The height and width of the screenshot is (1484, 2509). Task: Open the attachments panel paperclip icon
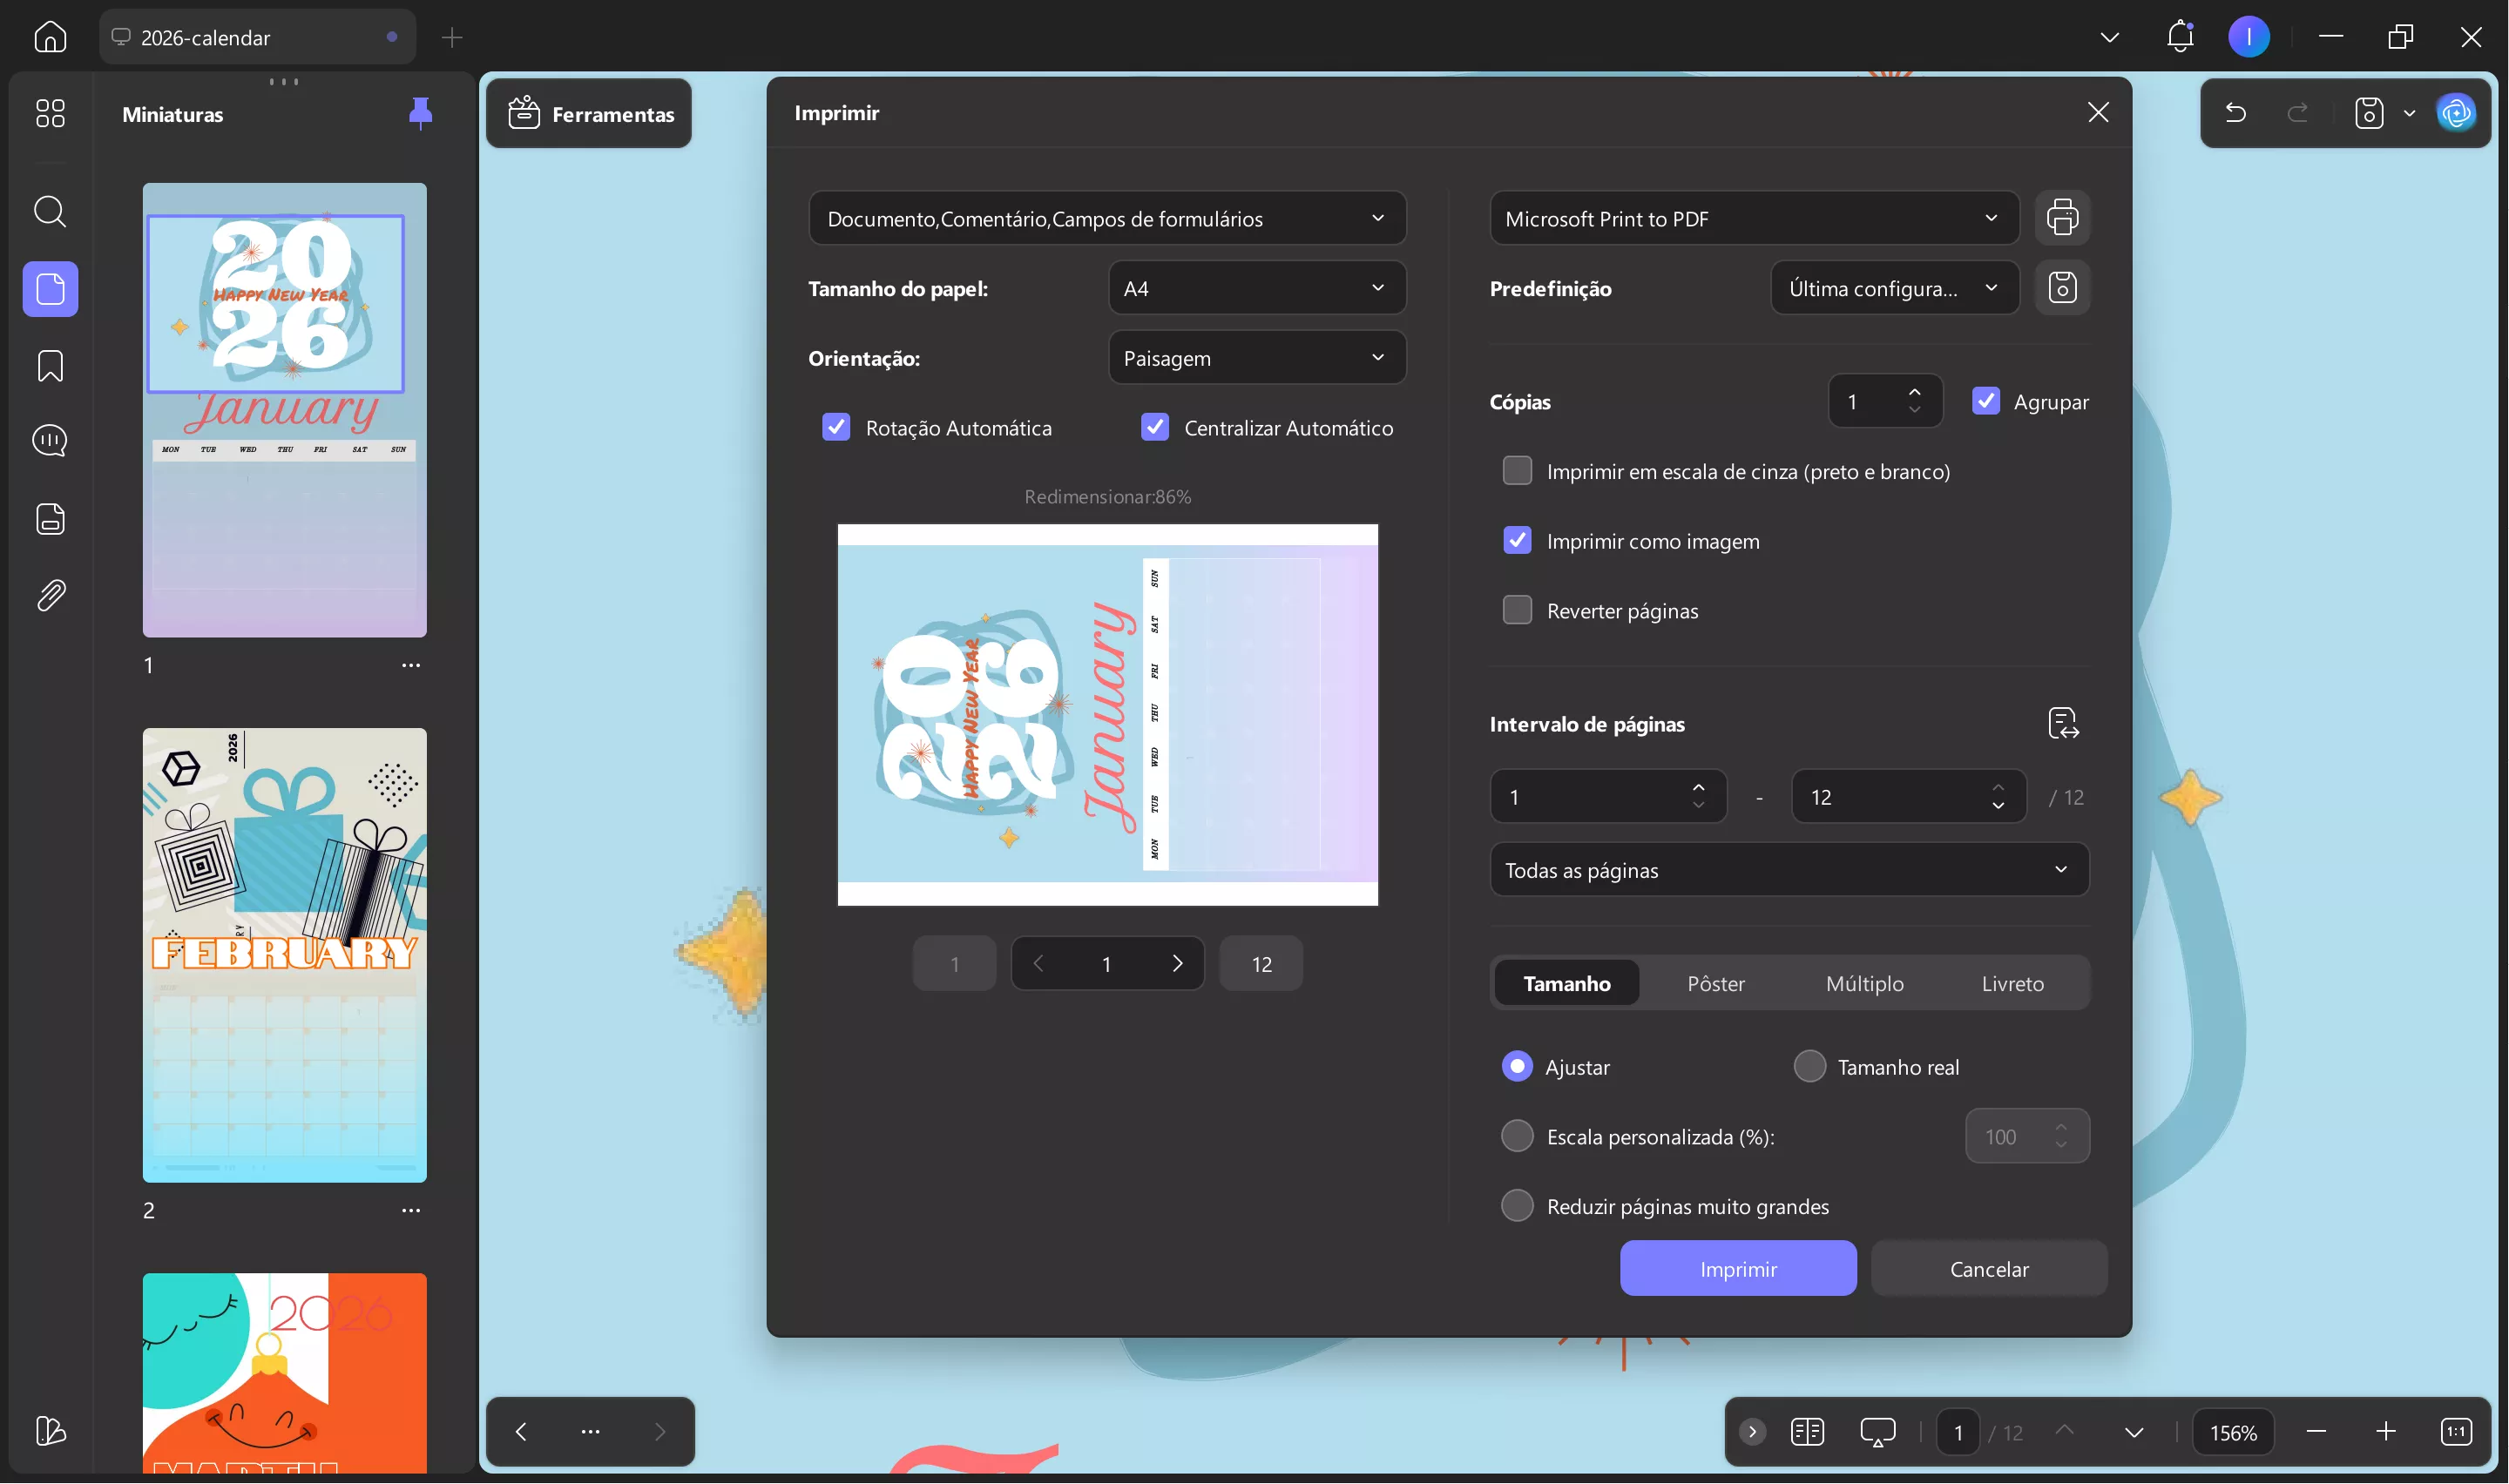[x=50, y=596]
